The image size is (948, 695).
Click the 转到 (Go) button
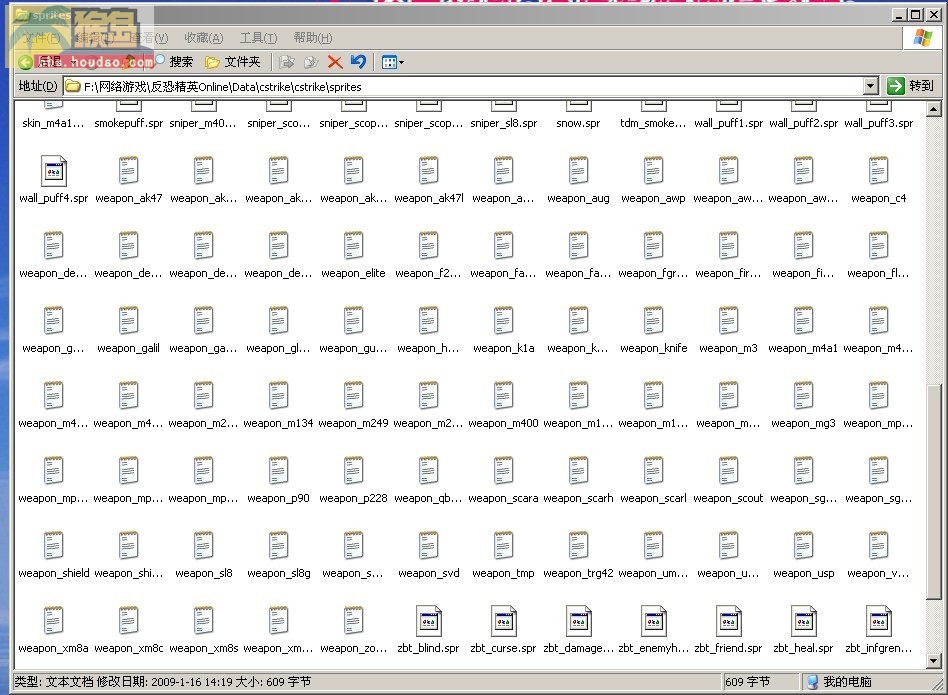[911, 86]
